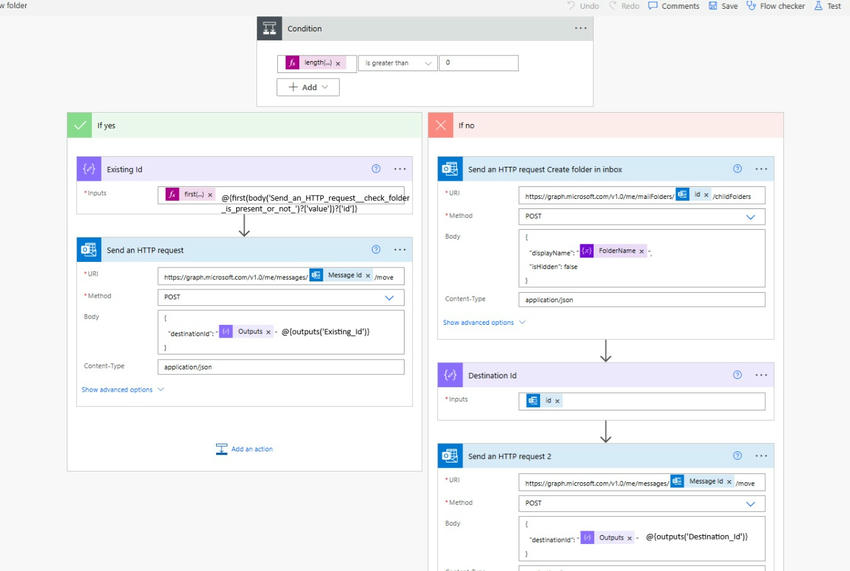Remove Id token in Create folder URI
This screenshot has height=571, width=850.
pyautogui.click(x=706, y=195)
